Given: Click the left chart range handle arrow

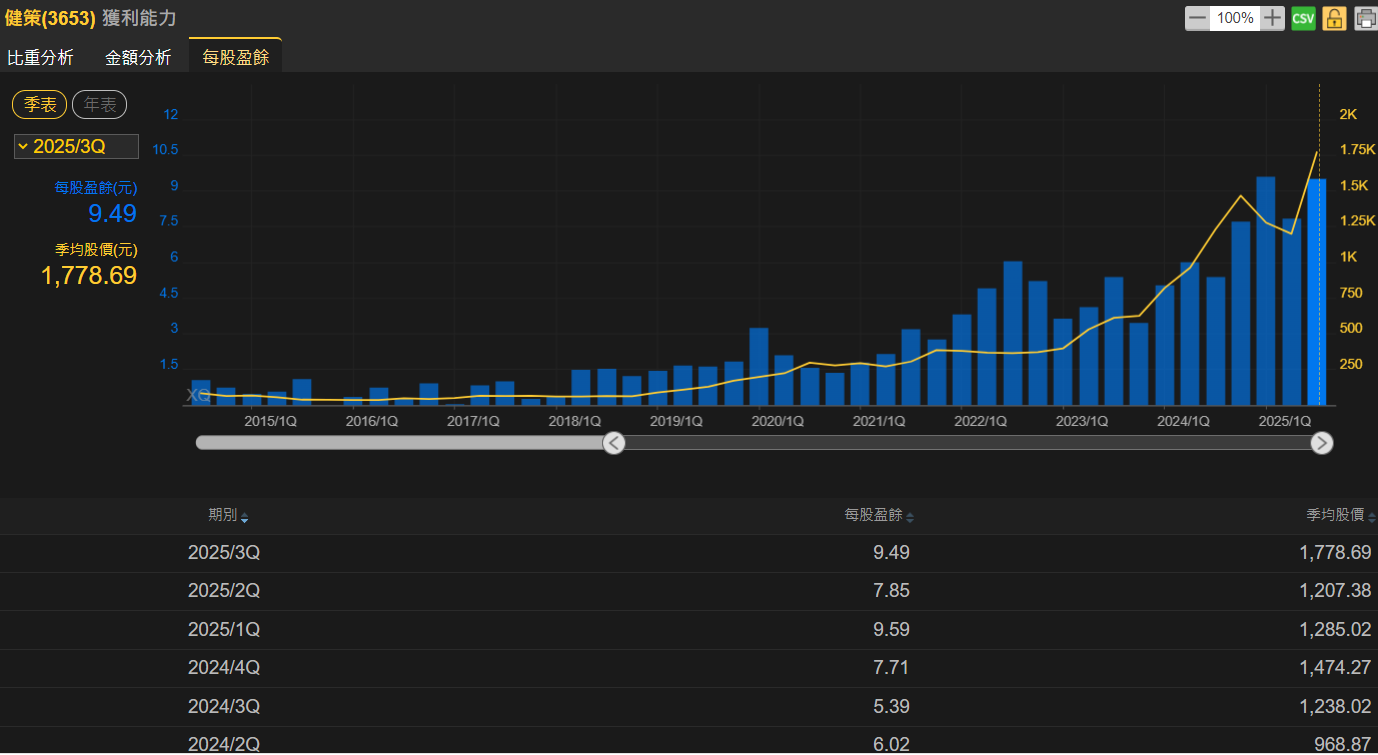Looking at the screenshot, I should (614, 443).
